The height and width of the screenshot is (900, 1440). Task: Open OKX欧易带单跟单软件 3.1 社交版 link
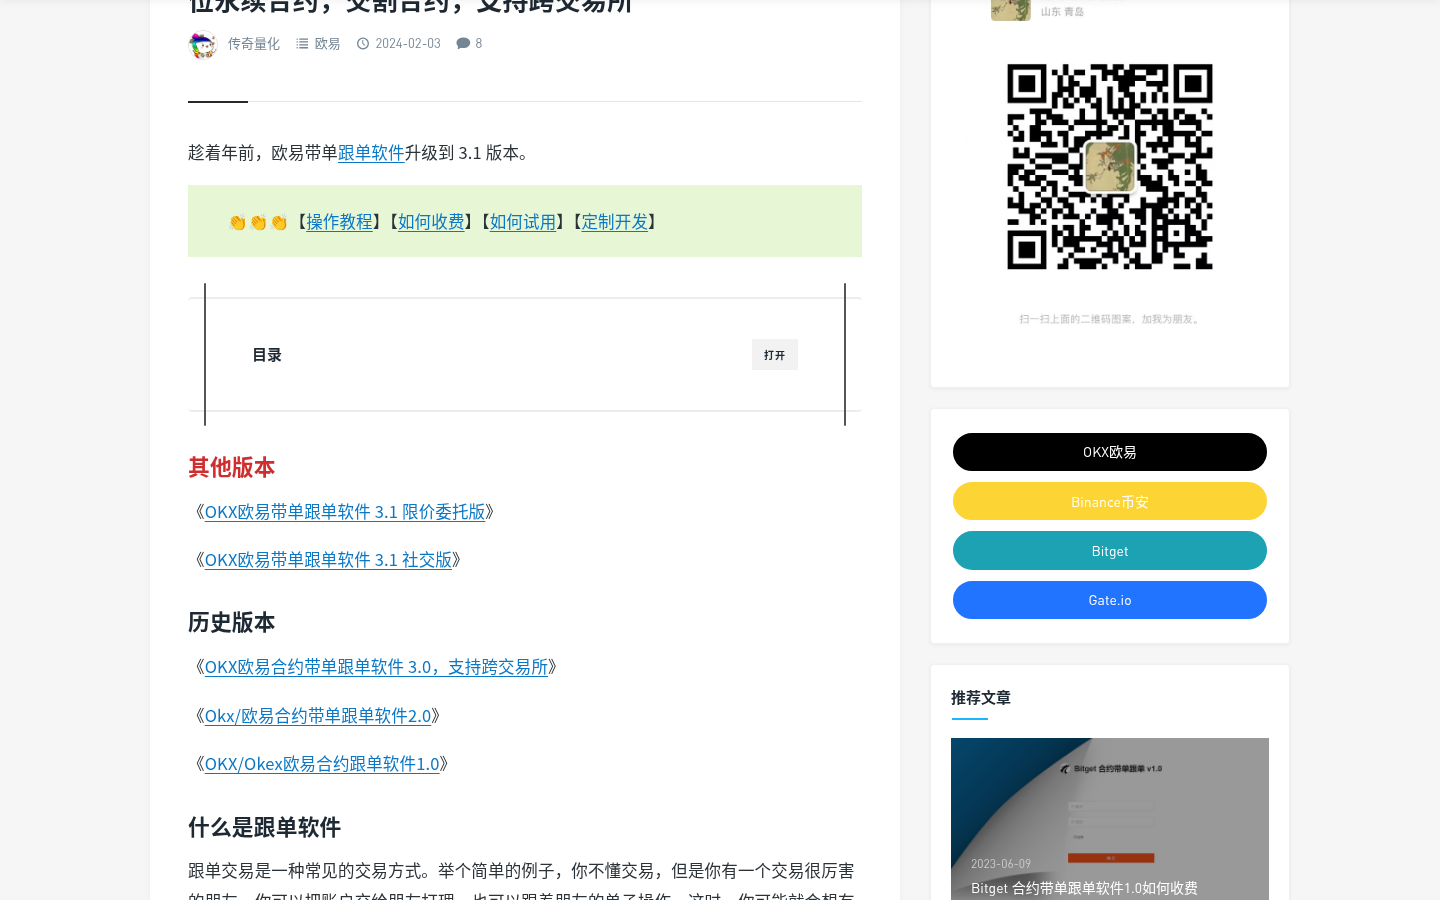328,560
